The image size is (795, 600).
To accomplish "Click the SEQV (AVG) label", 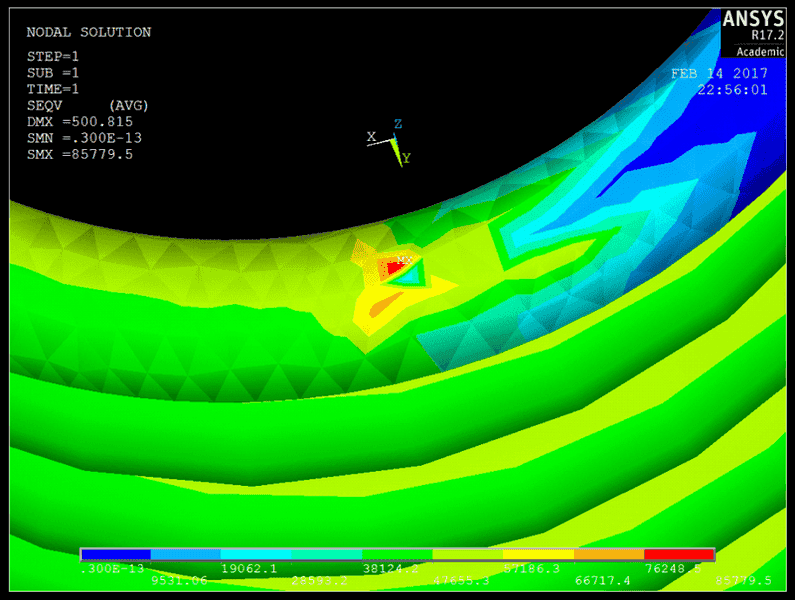I will coord(87,105).
